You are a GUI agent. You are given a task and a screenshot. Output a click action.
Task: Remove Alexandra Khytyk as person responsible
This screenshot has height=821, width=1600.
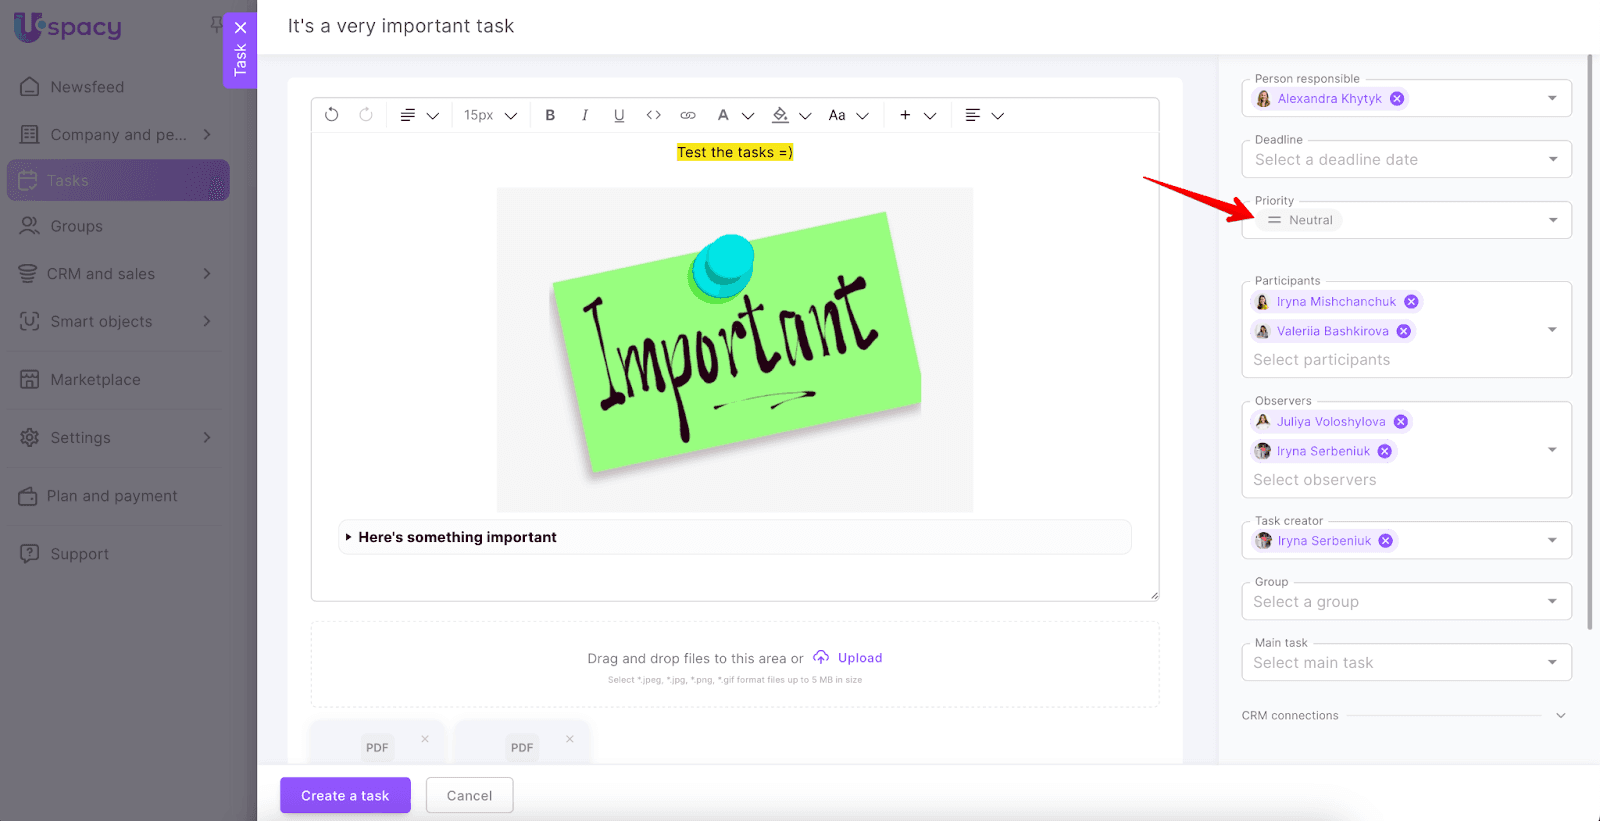coord(1397,99)
